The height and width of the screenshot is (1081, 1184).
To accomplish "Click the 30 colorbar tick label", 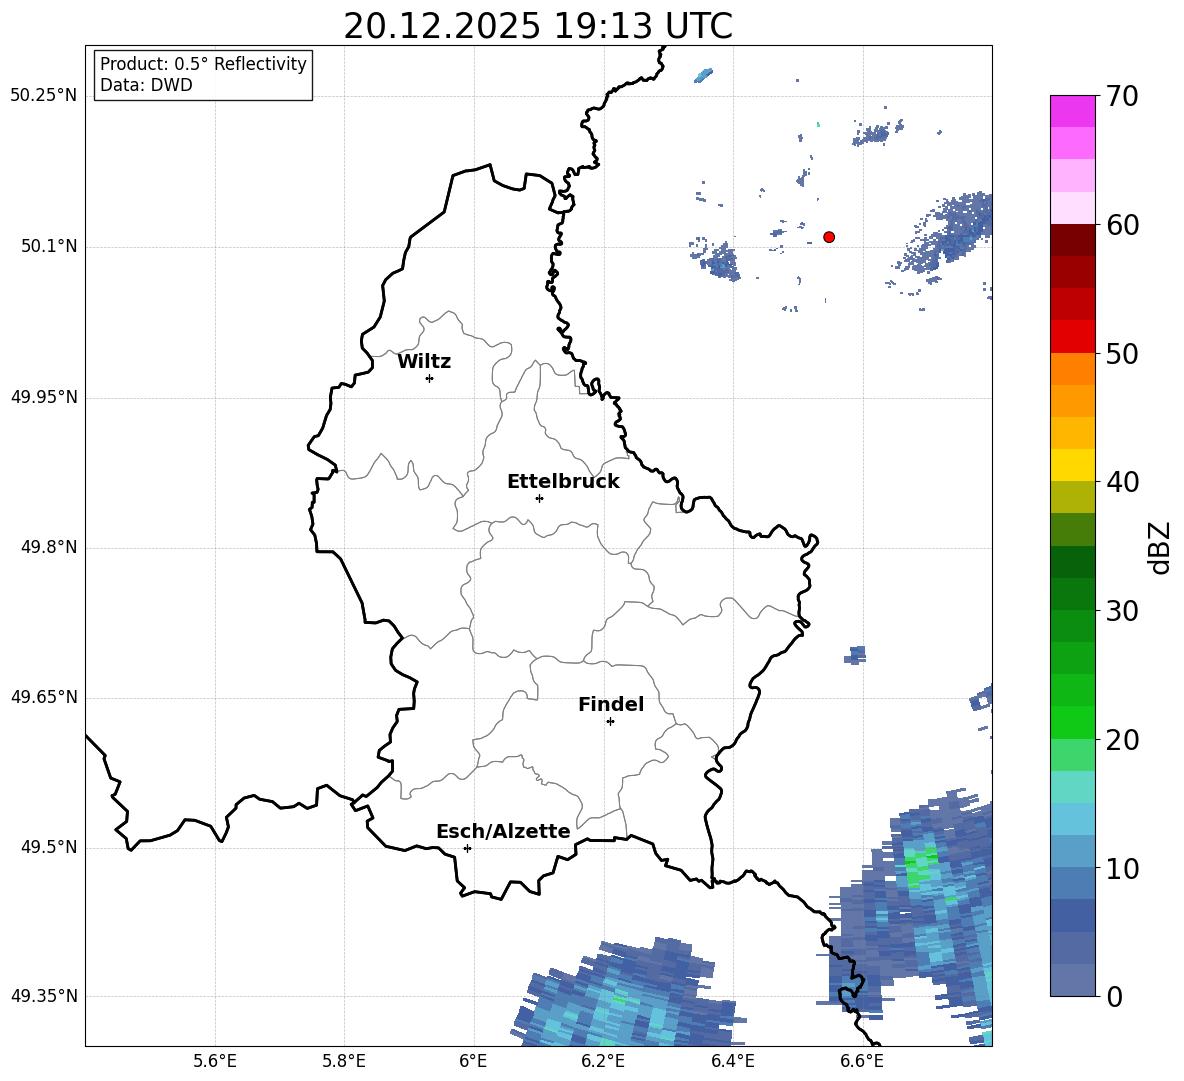I will tap(1123, 611).
